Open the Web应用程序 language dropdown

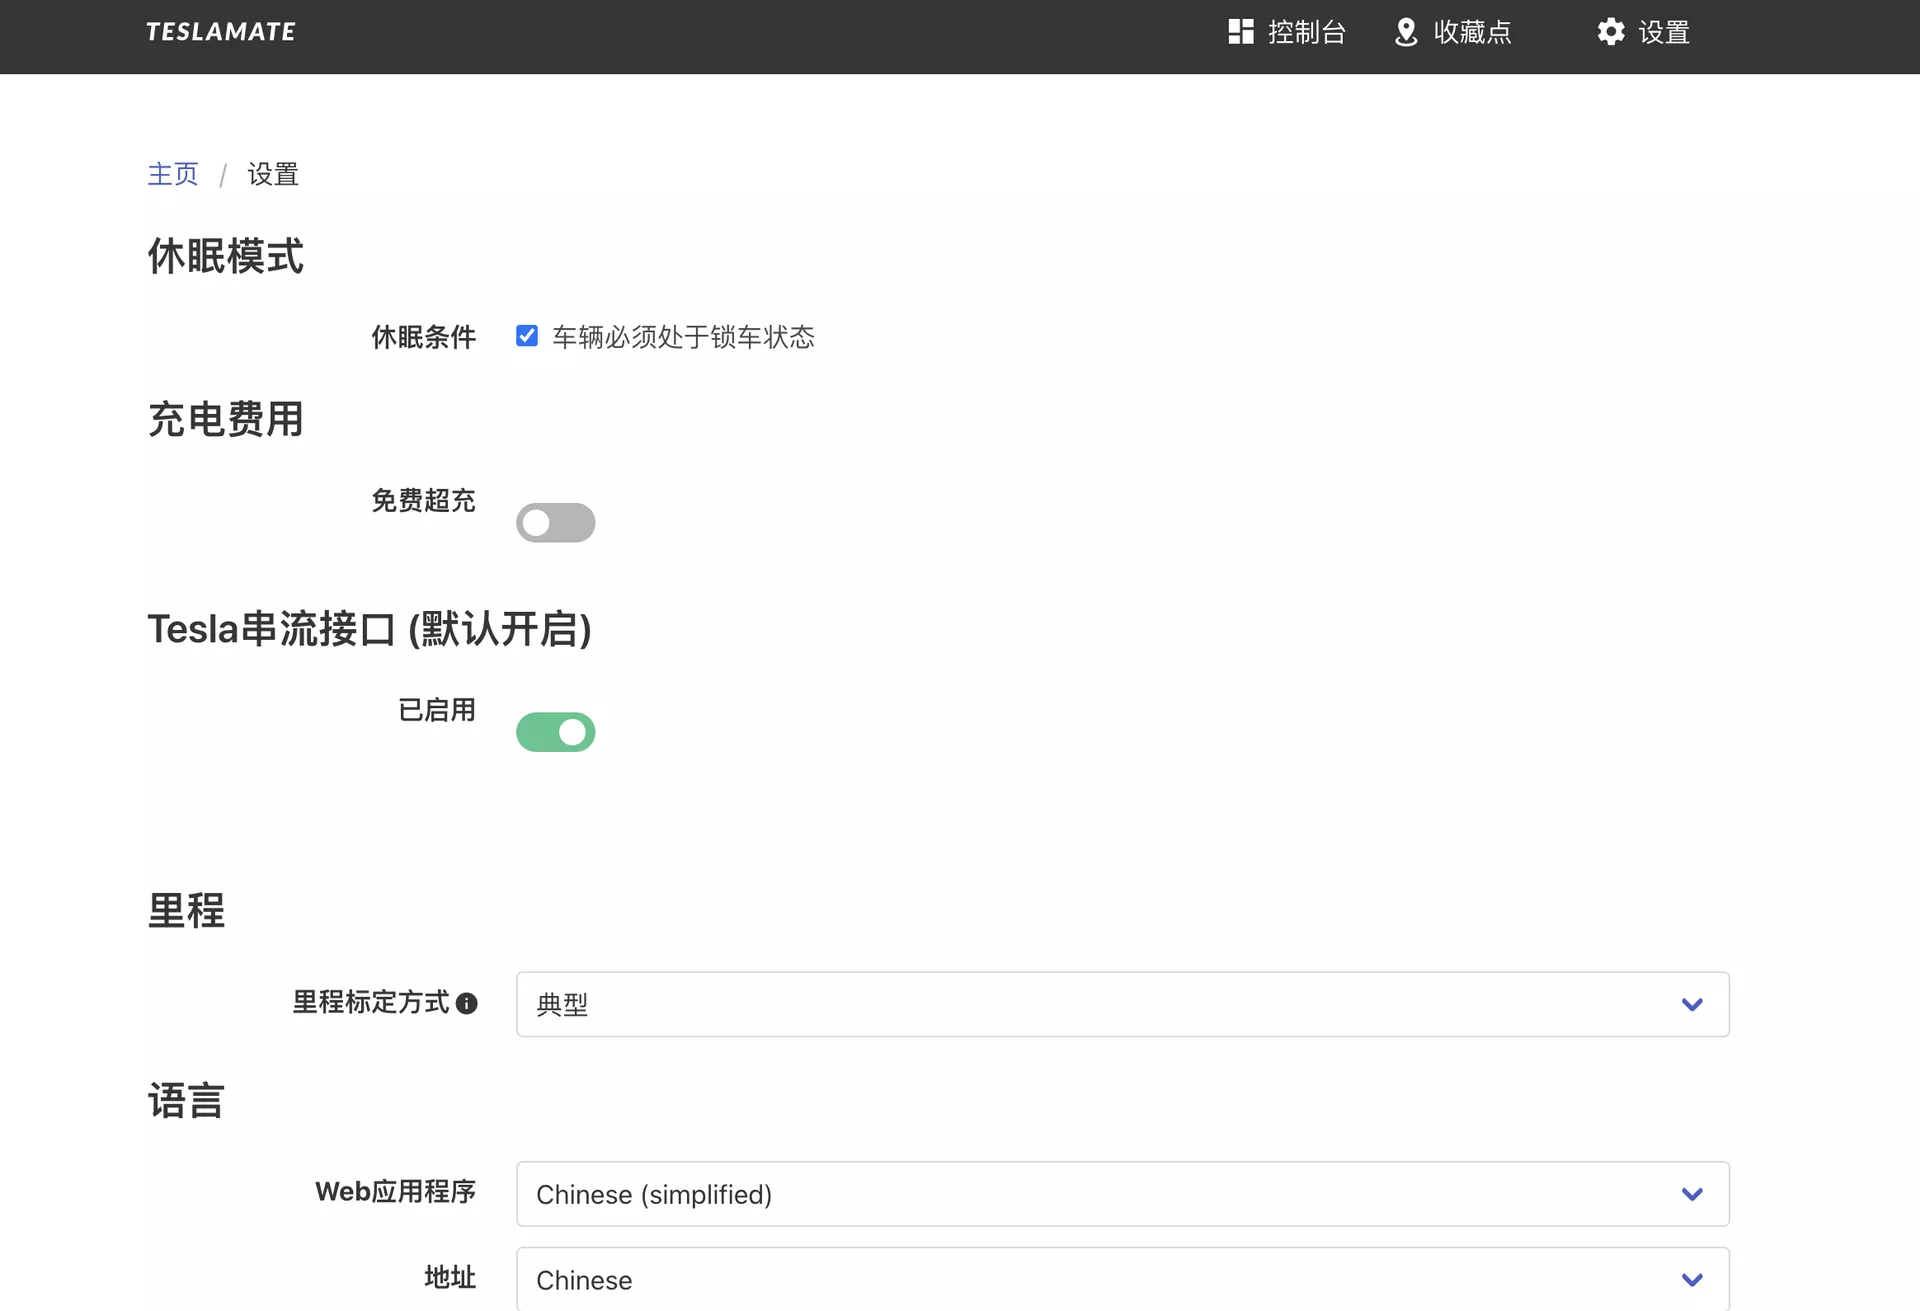(1123, 1194)
